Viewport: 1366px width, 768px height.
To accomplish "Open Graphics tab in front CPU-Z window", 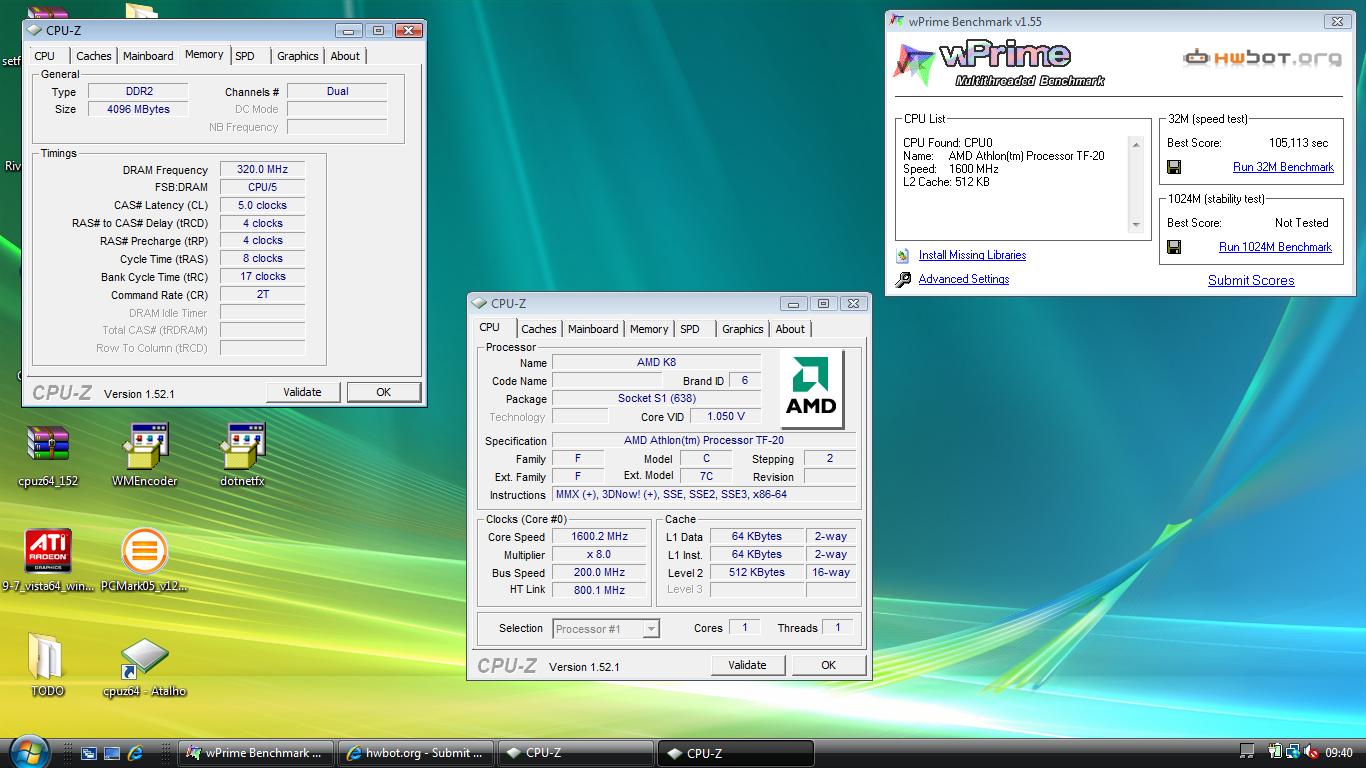I will pos(743,329).
